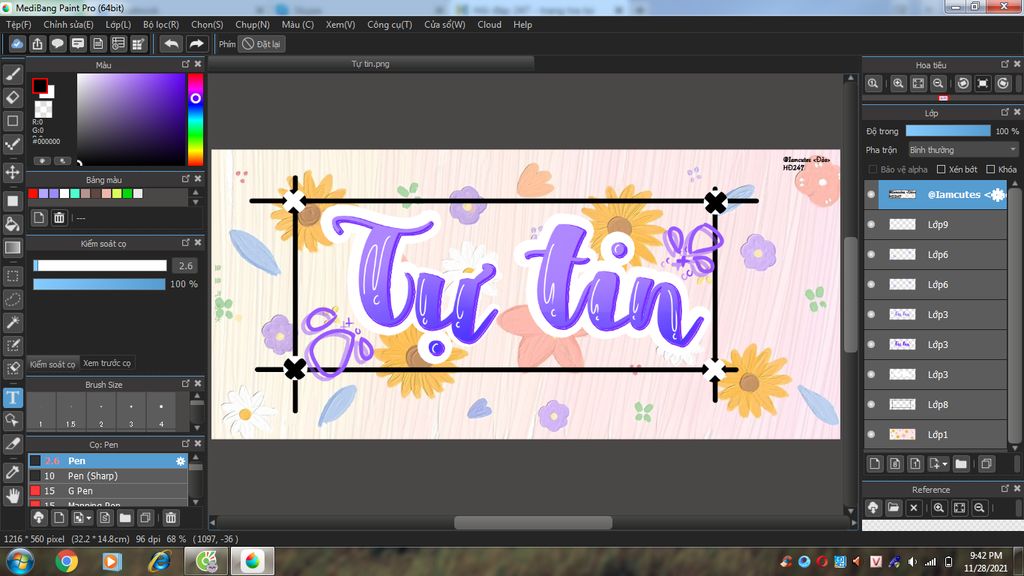Open Google Chrome from taskbar
The width and height of the screenshot is (1024, 576).
[67, 561]
